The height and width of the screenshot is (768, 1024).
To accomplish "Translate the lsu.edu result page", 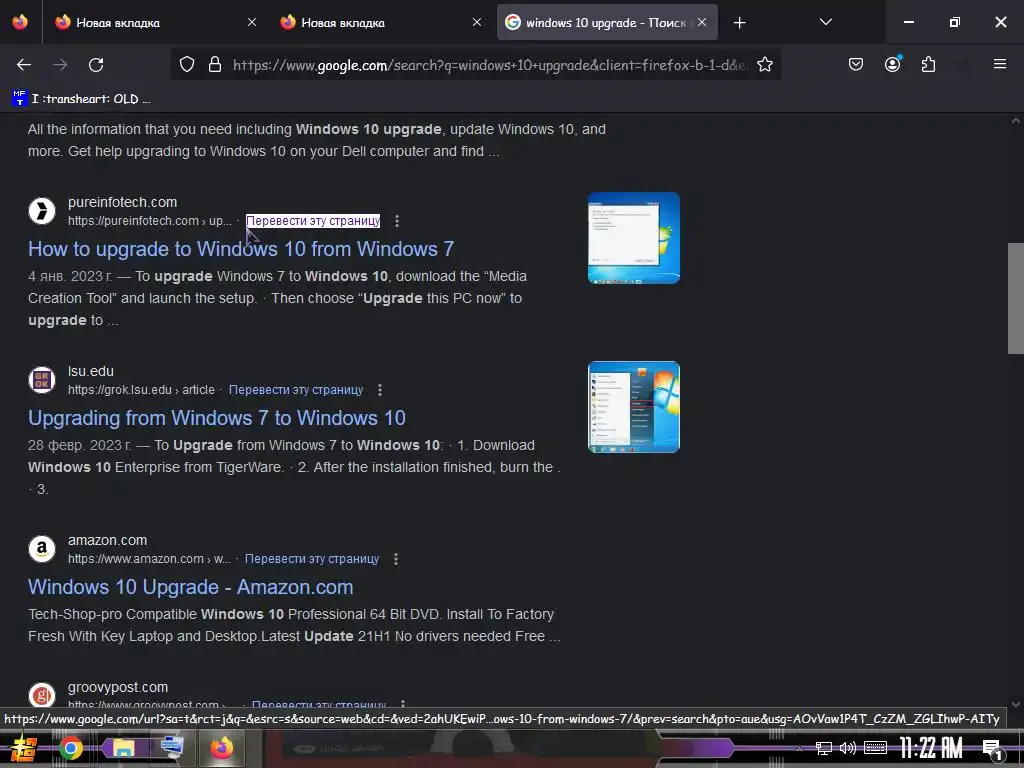I will 296,390.
